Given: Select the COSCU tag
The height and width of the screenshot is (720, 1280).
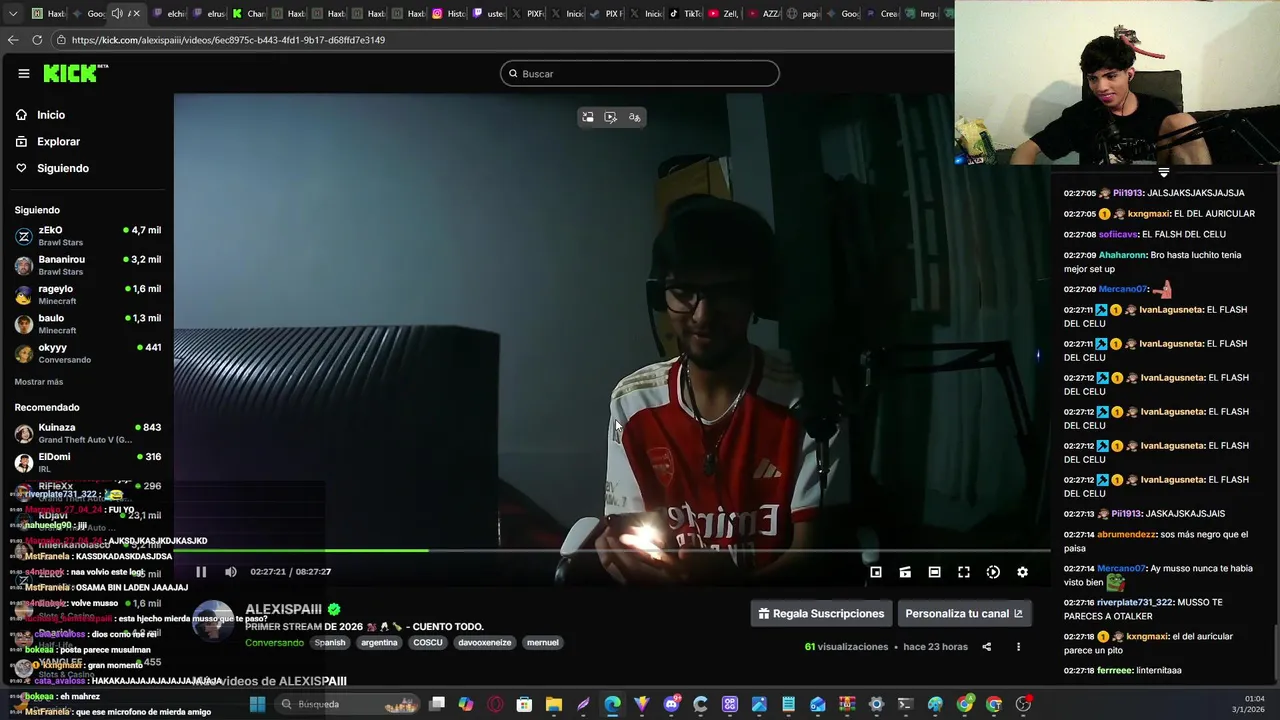Looking at the screenshot, I should (x=428, y=643).
